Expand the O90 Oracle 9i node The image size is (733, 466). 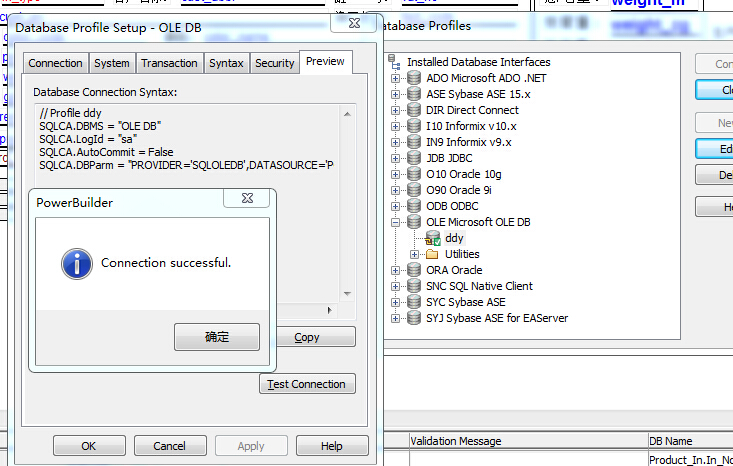click(x=395, y=191)
